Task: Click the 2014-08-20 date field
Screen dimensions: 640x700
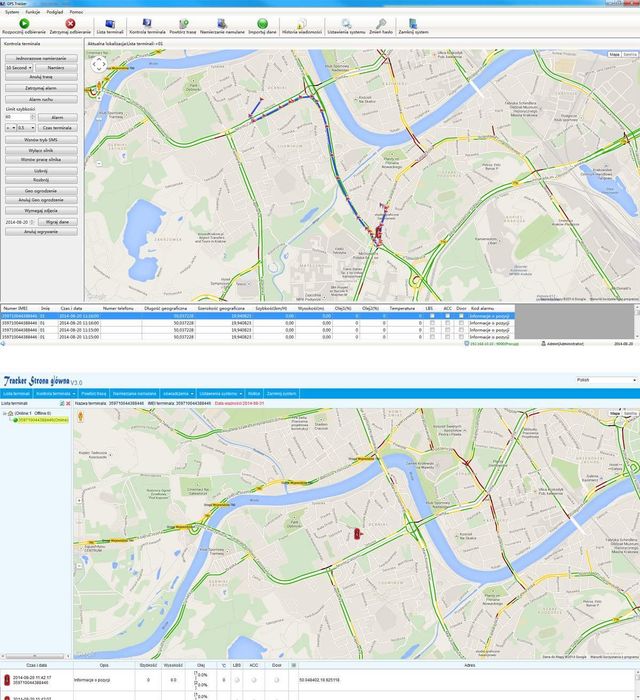Action: (20, 222)
